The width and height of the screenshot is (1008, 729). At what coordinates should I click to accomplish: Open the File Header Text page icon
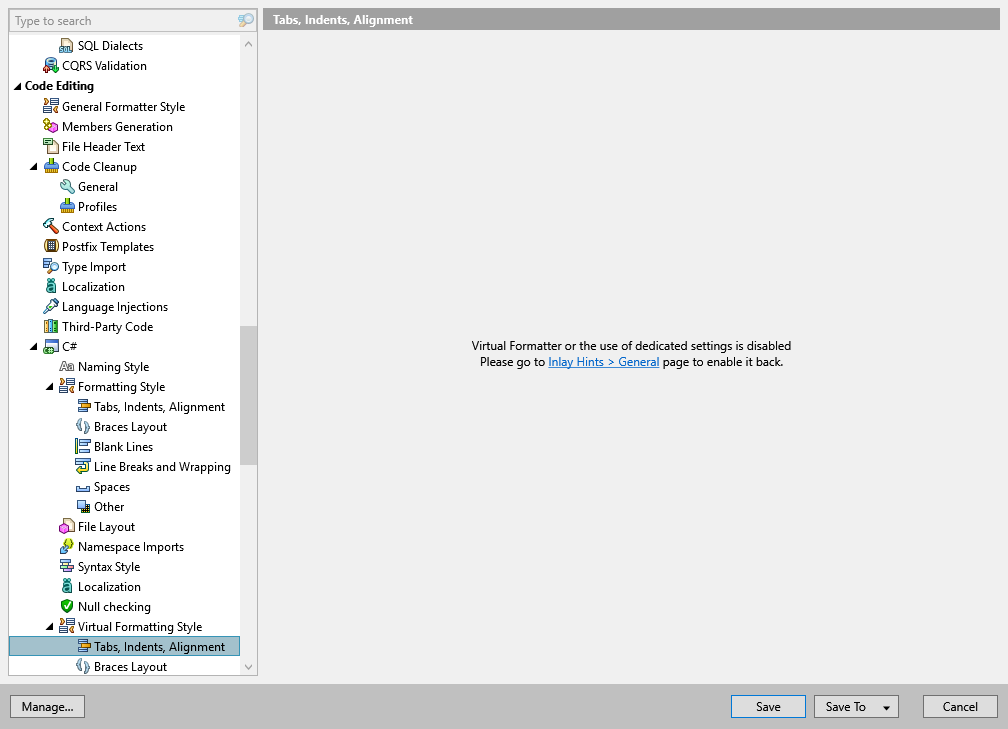click(x=53, y=146)
